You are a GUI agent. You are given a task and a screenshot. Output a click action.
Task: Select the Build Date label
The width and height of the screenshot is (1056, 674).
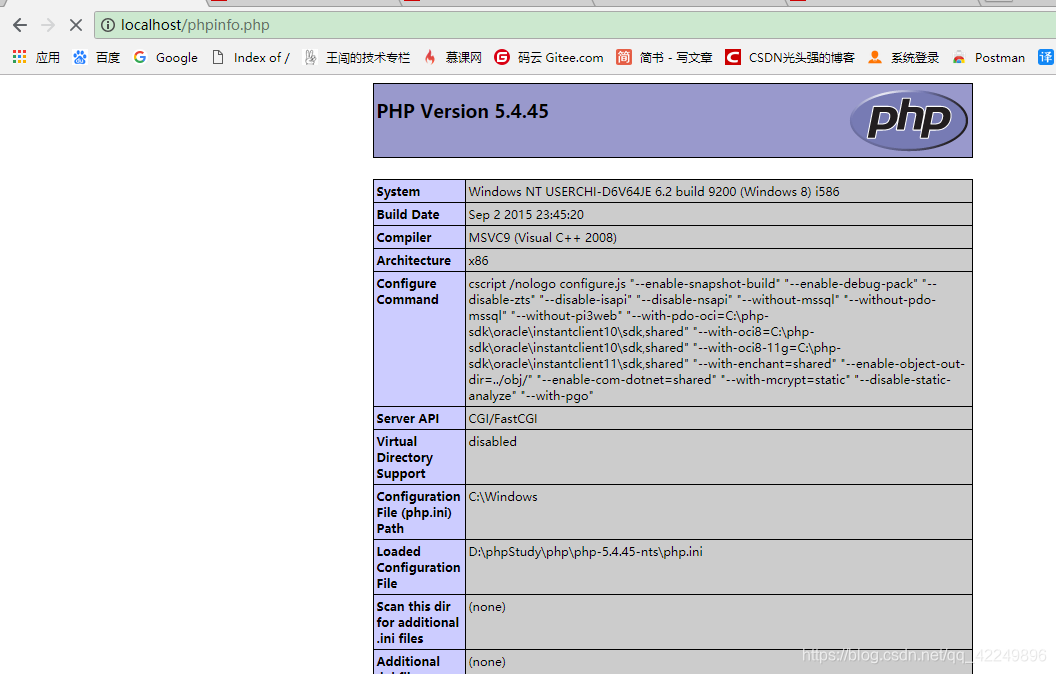(408, 214)
